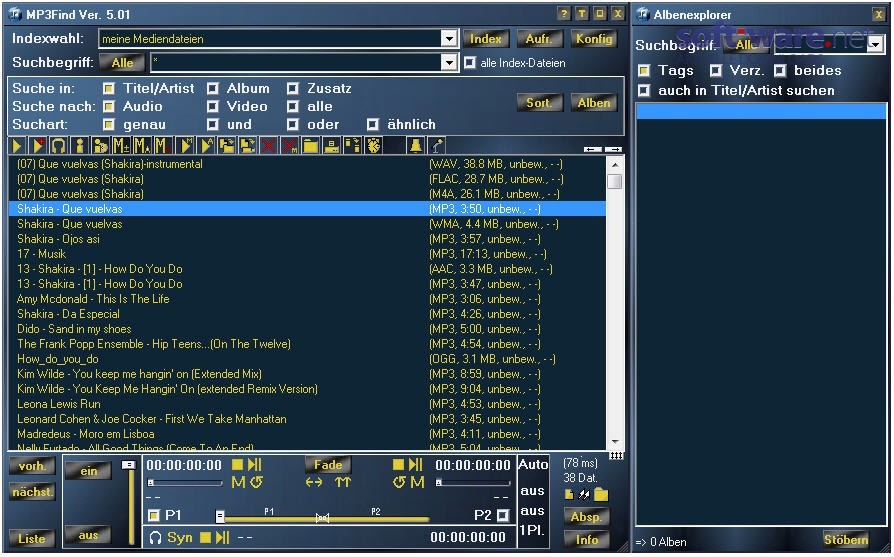Click the Aufr. button
The width and height of the screenshot is (894, 557).
pyautogui.click(x=539, y=39)
